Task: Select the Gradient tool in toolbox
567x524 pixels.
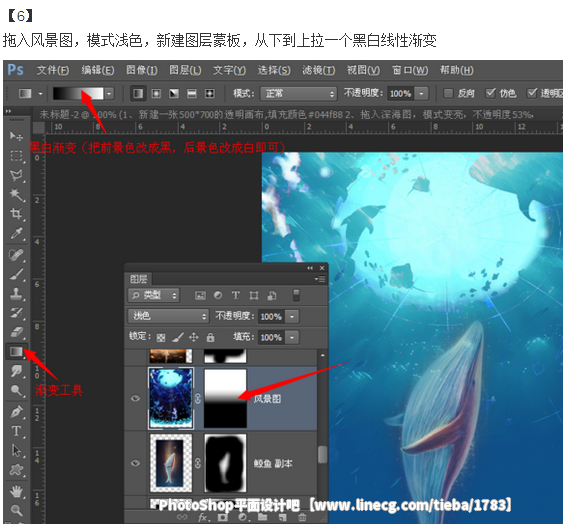Action: pos(16,352)
